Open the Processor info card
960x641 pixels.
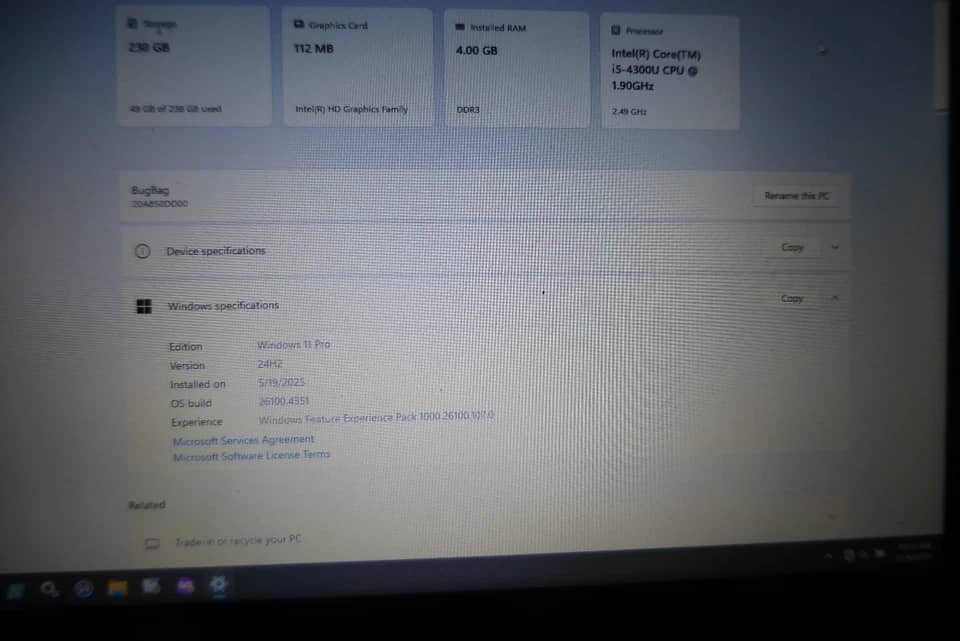670,72
